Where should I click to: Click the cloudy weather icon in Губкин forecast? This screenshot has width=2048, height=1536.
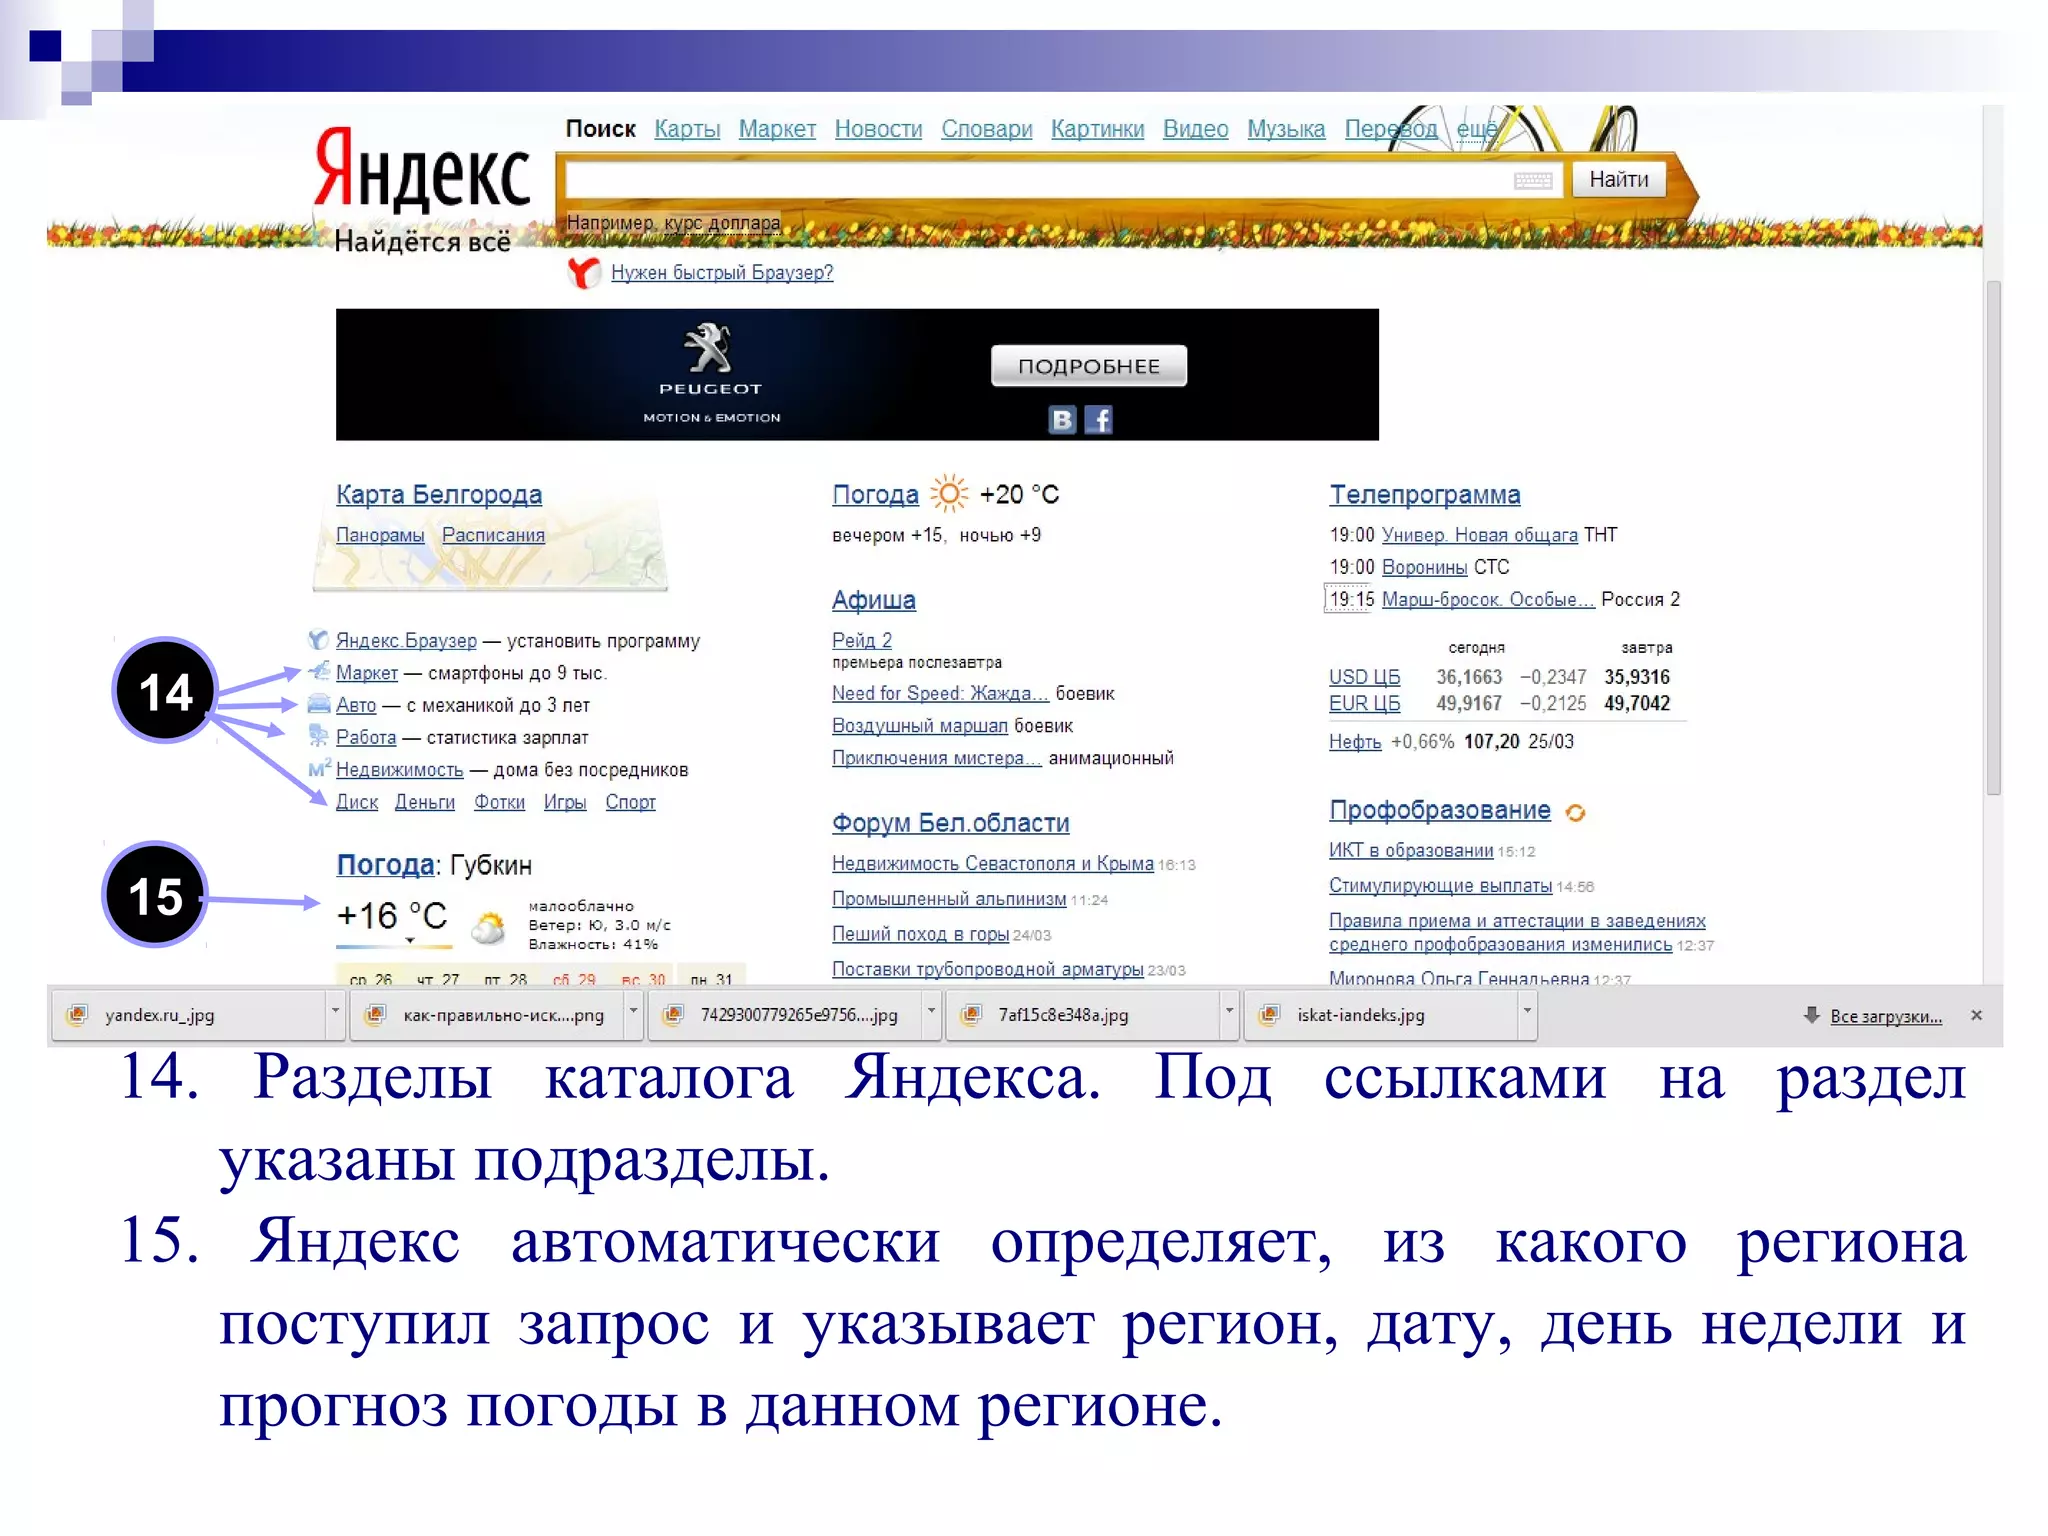click(x=488, y=928)
